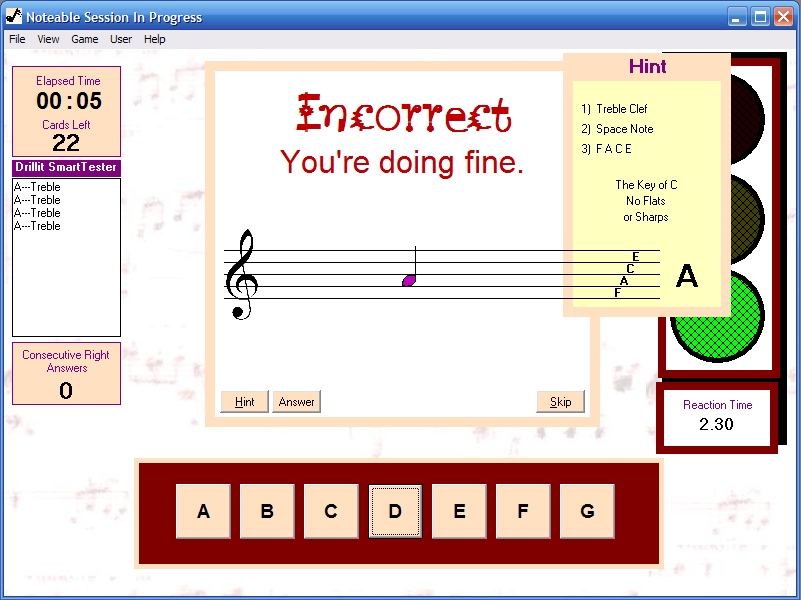
Task: Maximize the Noteable window
Action: [x=760, y=17]
